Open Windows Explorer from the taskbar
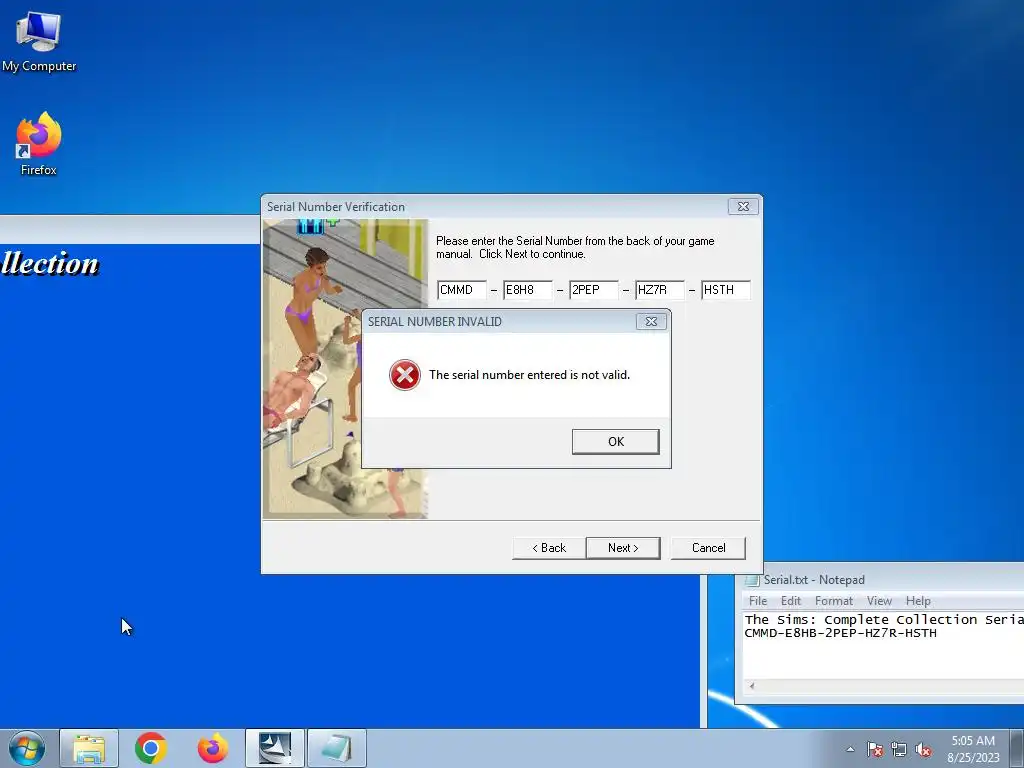Viewport: 1024px width, 768px height. pos(89,748)
